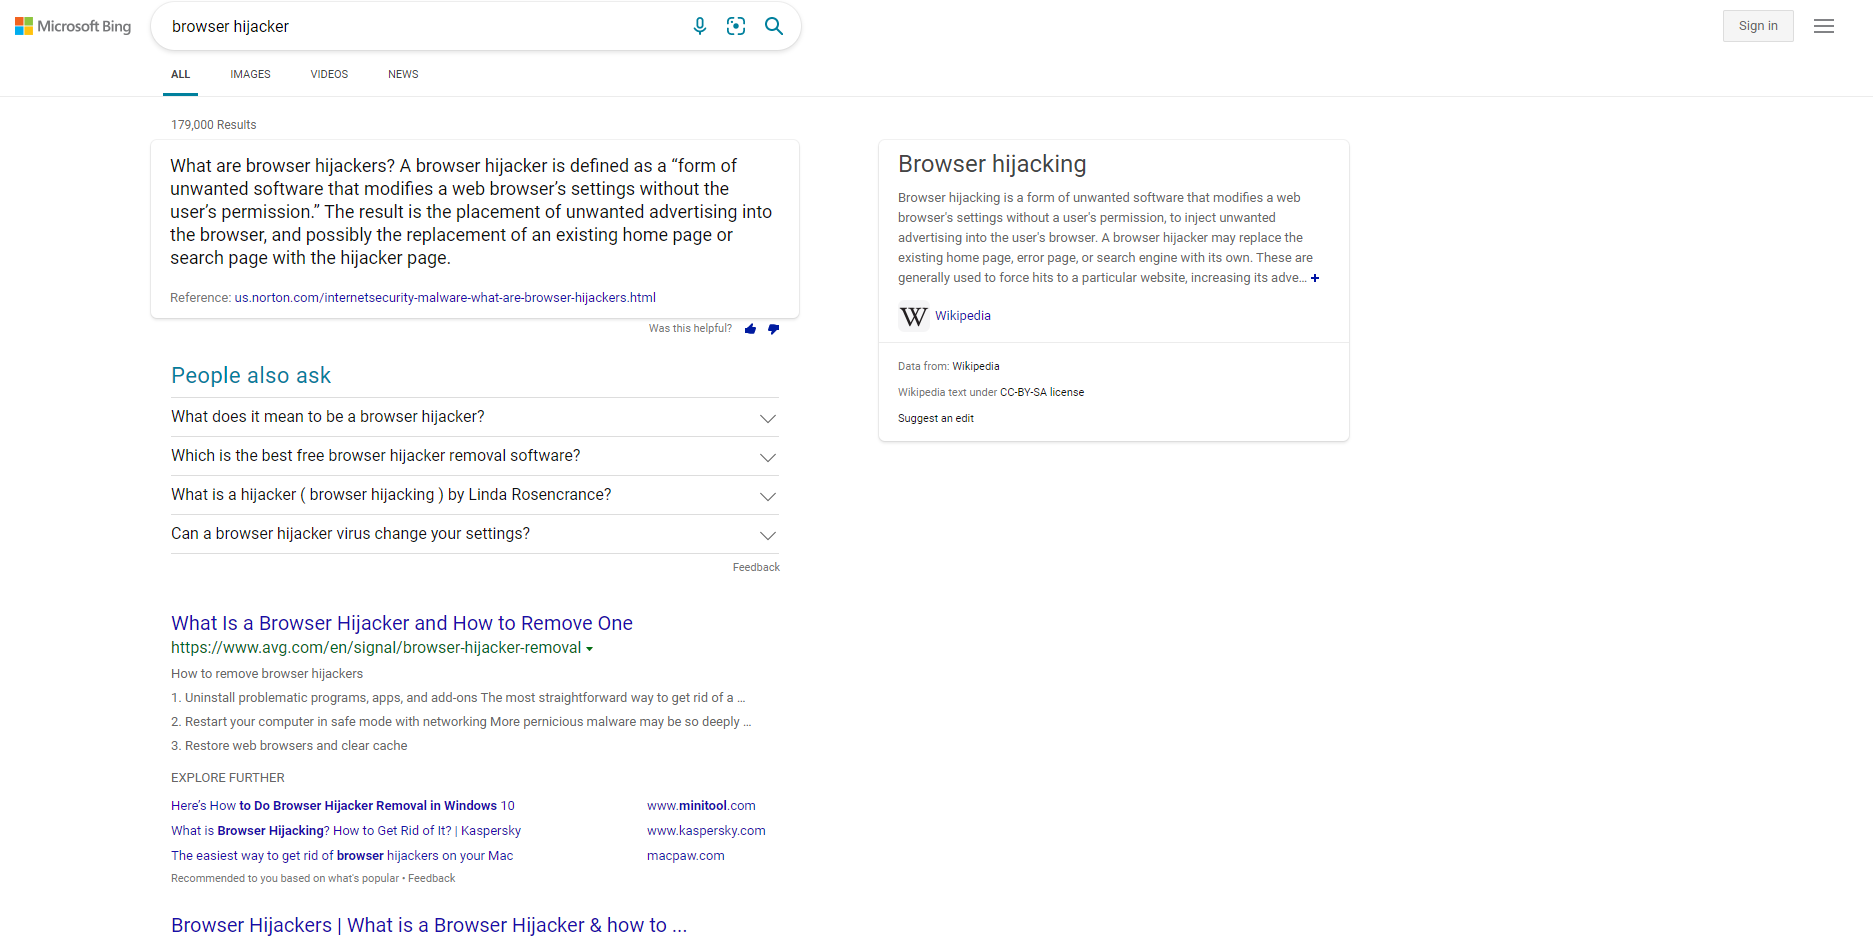The height and width of the screenshot is (940, 1873).
Task: Click "2. Restart your computer in safe mode" line
Action: click(x=461, y=722)
